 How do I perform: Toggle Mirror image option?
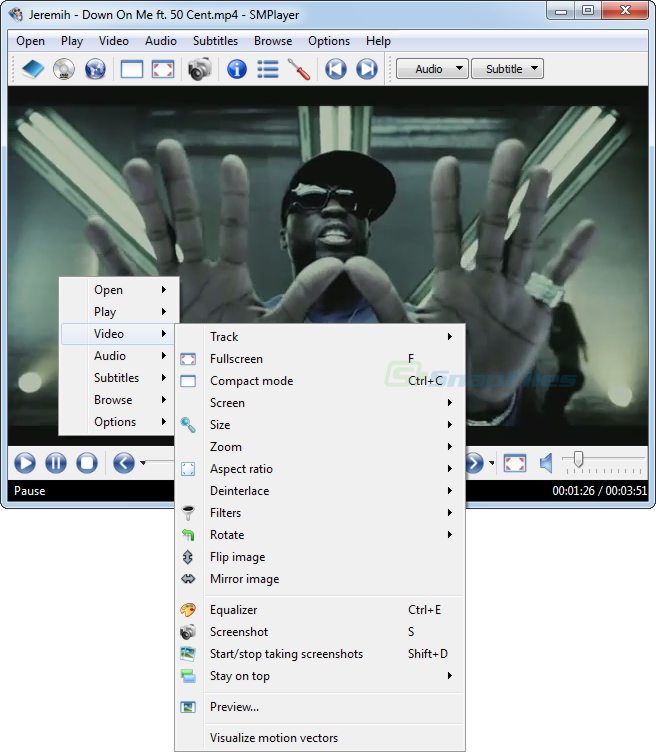(320, 579)
